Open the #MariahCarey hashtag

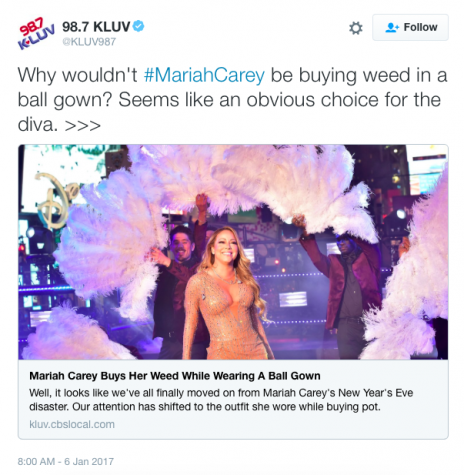click(x=204, y=75)
